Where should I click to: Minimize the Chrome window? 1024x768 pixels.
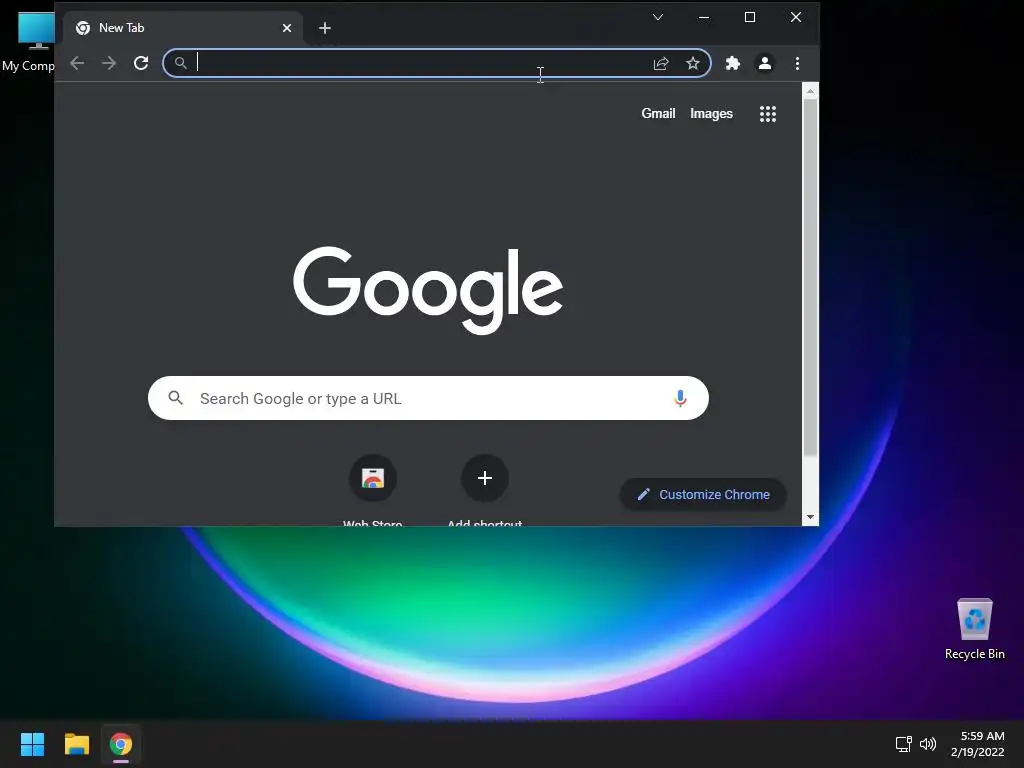point(704,17)
